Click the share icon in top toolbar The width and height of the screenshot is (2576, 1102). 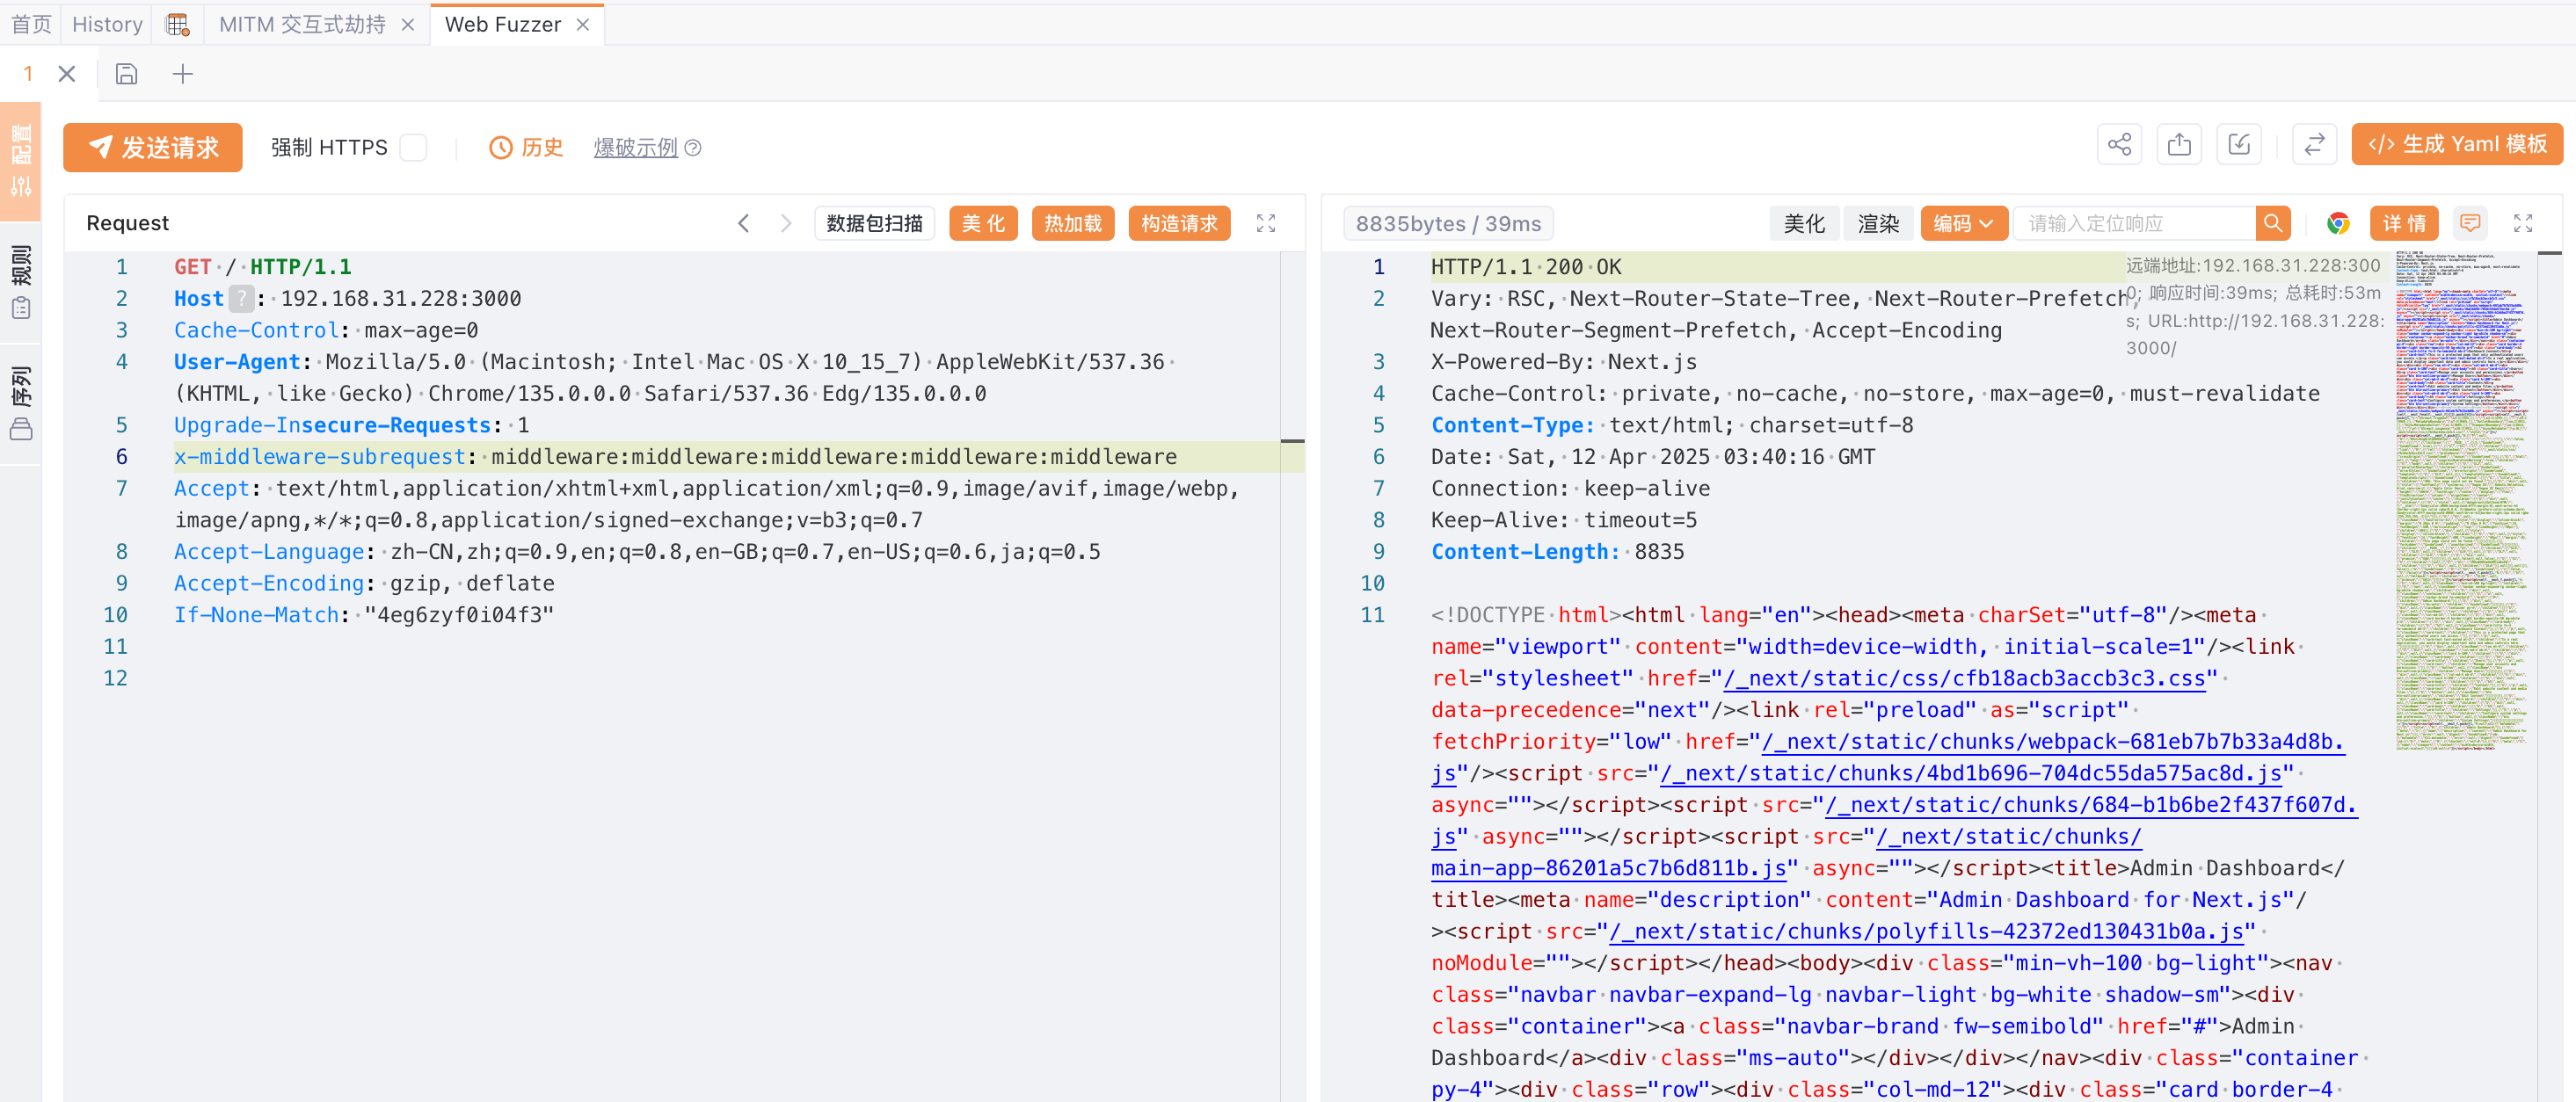(2119, 145)
